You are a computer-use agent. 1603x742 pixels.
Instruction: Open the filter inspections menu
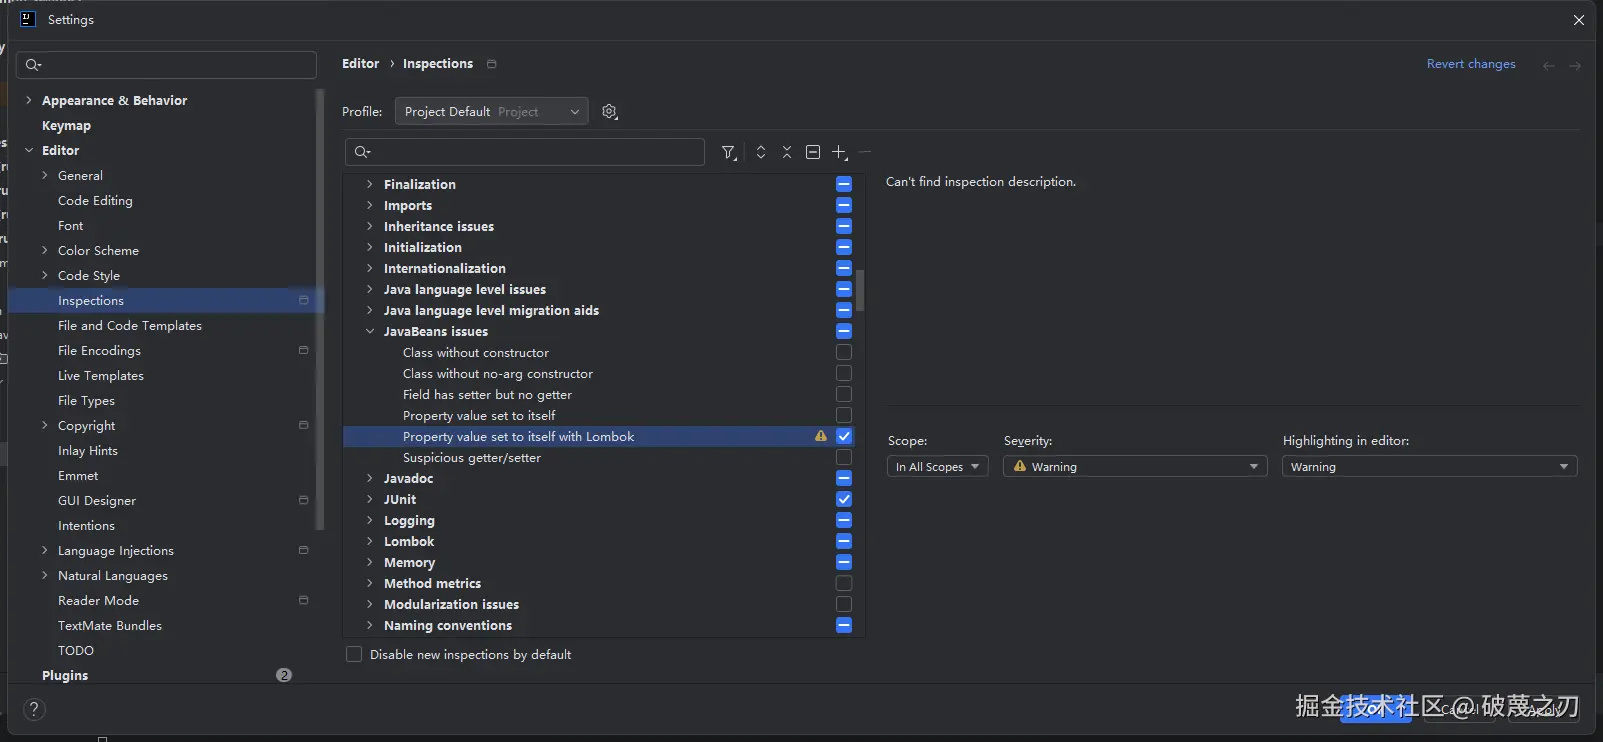(729, 152)
